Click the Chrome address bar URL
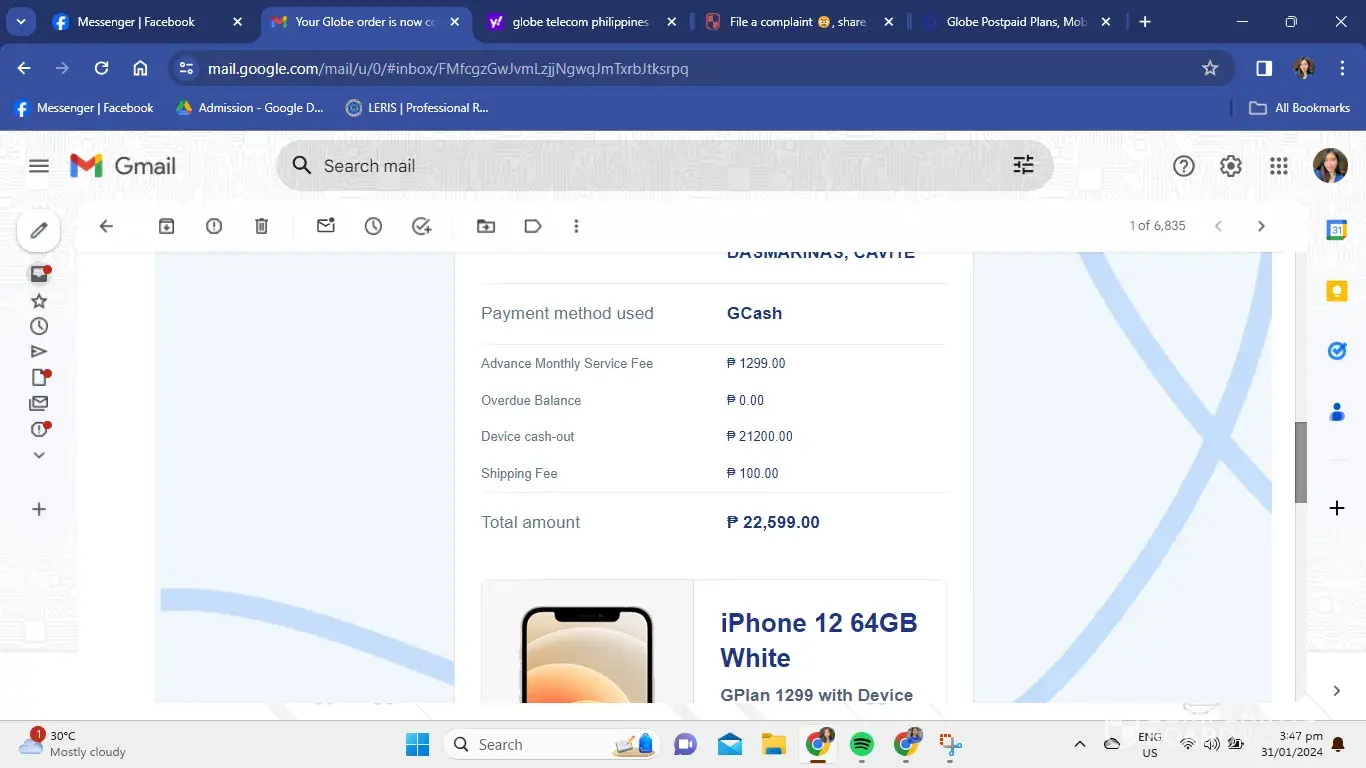The image size is (1366, 768). [448, 68]
